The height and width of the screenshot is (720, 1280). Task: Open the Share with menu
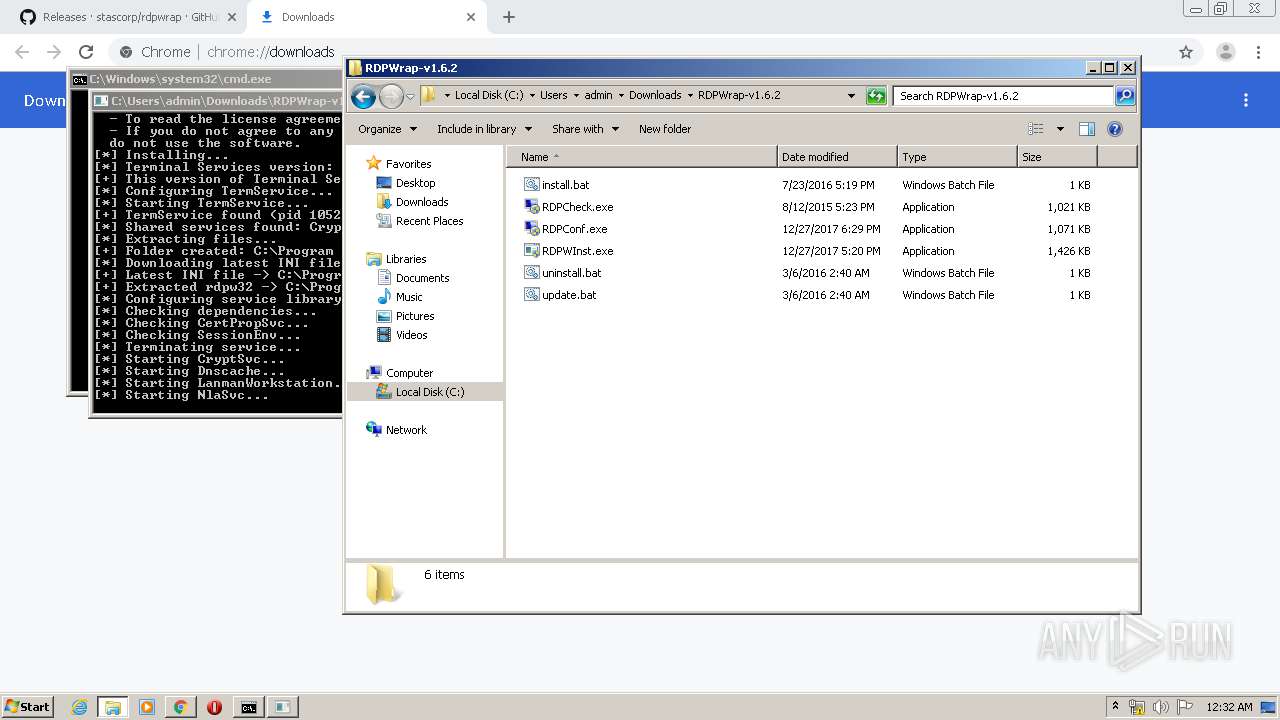tap(585, 129)
